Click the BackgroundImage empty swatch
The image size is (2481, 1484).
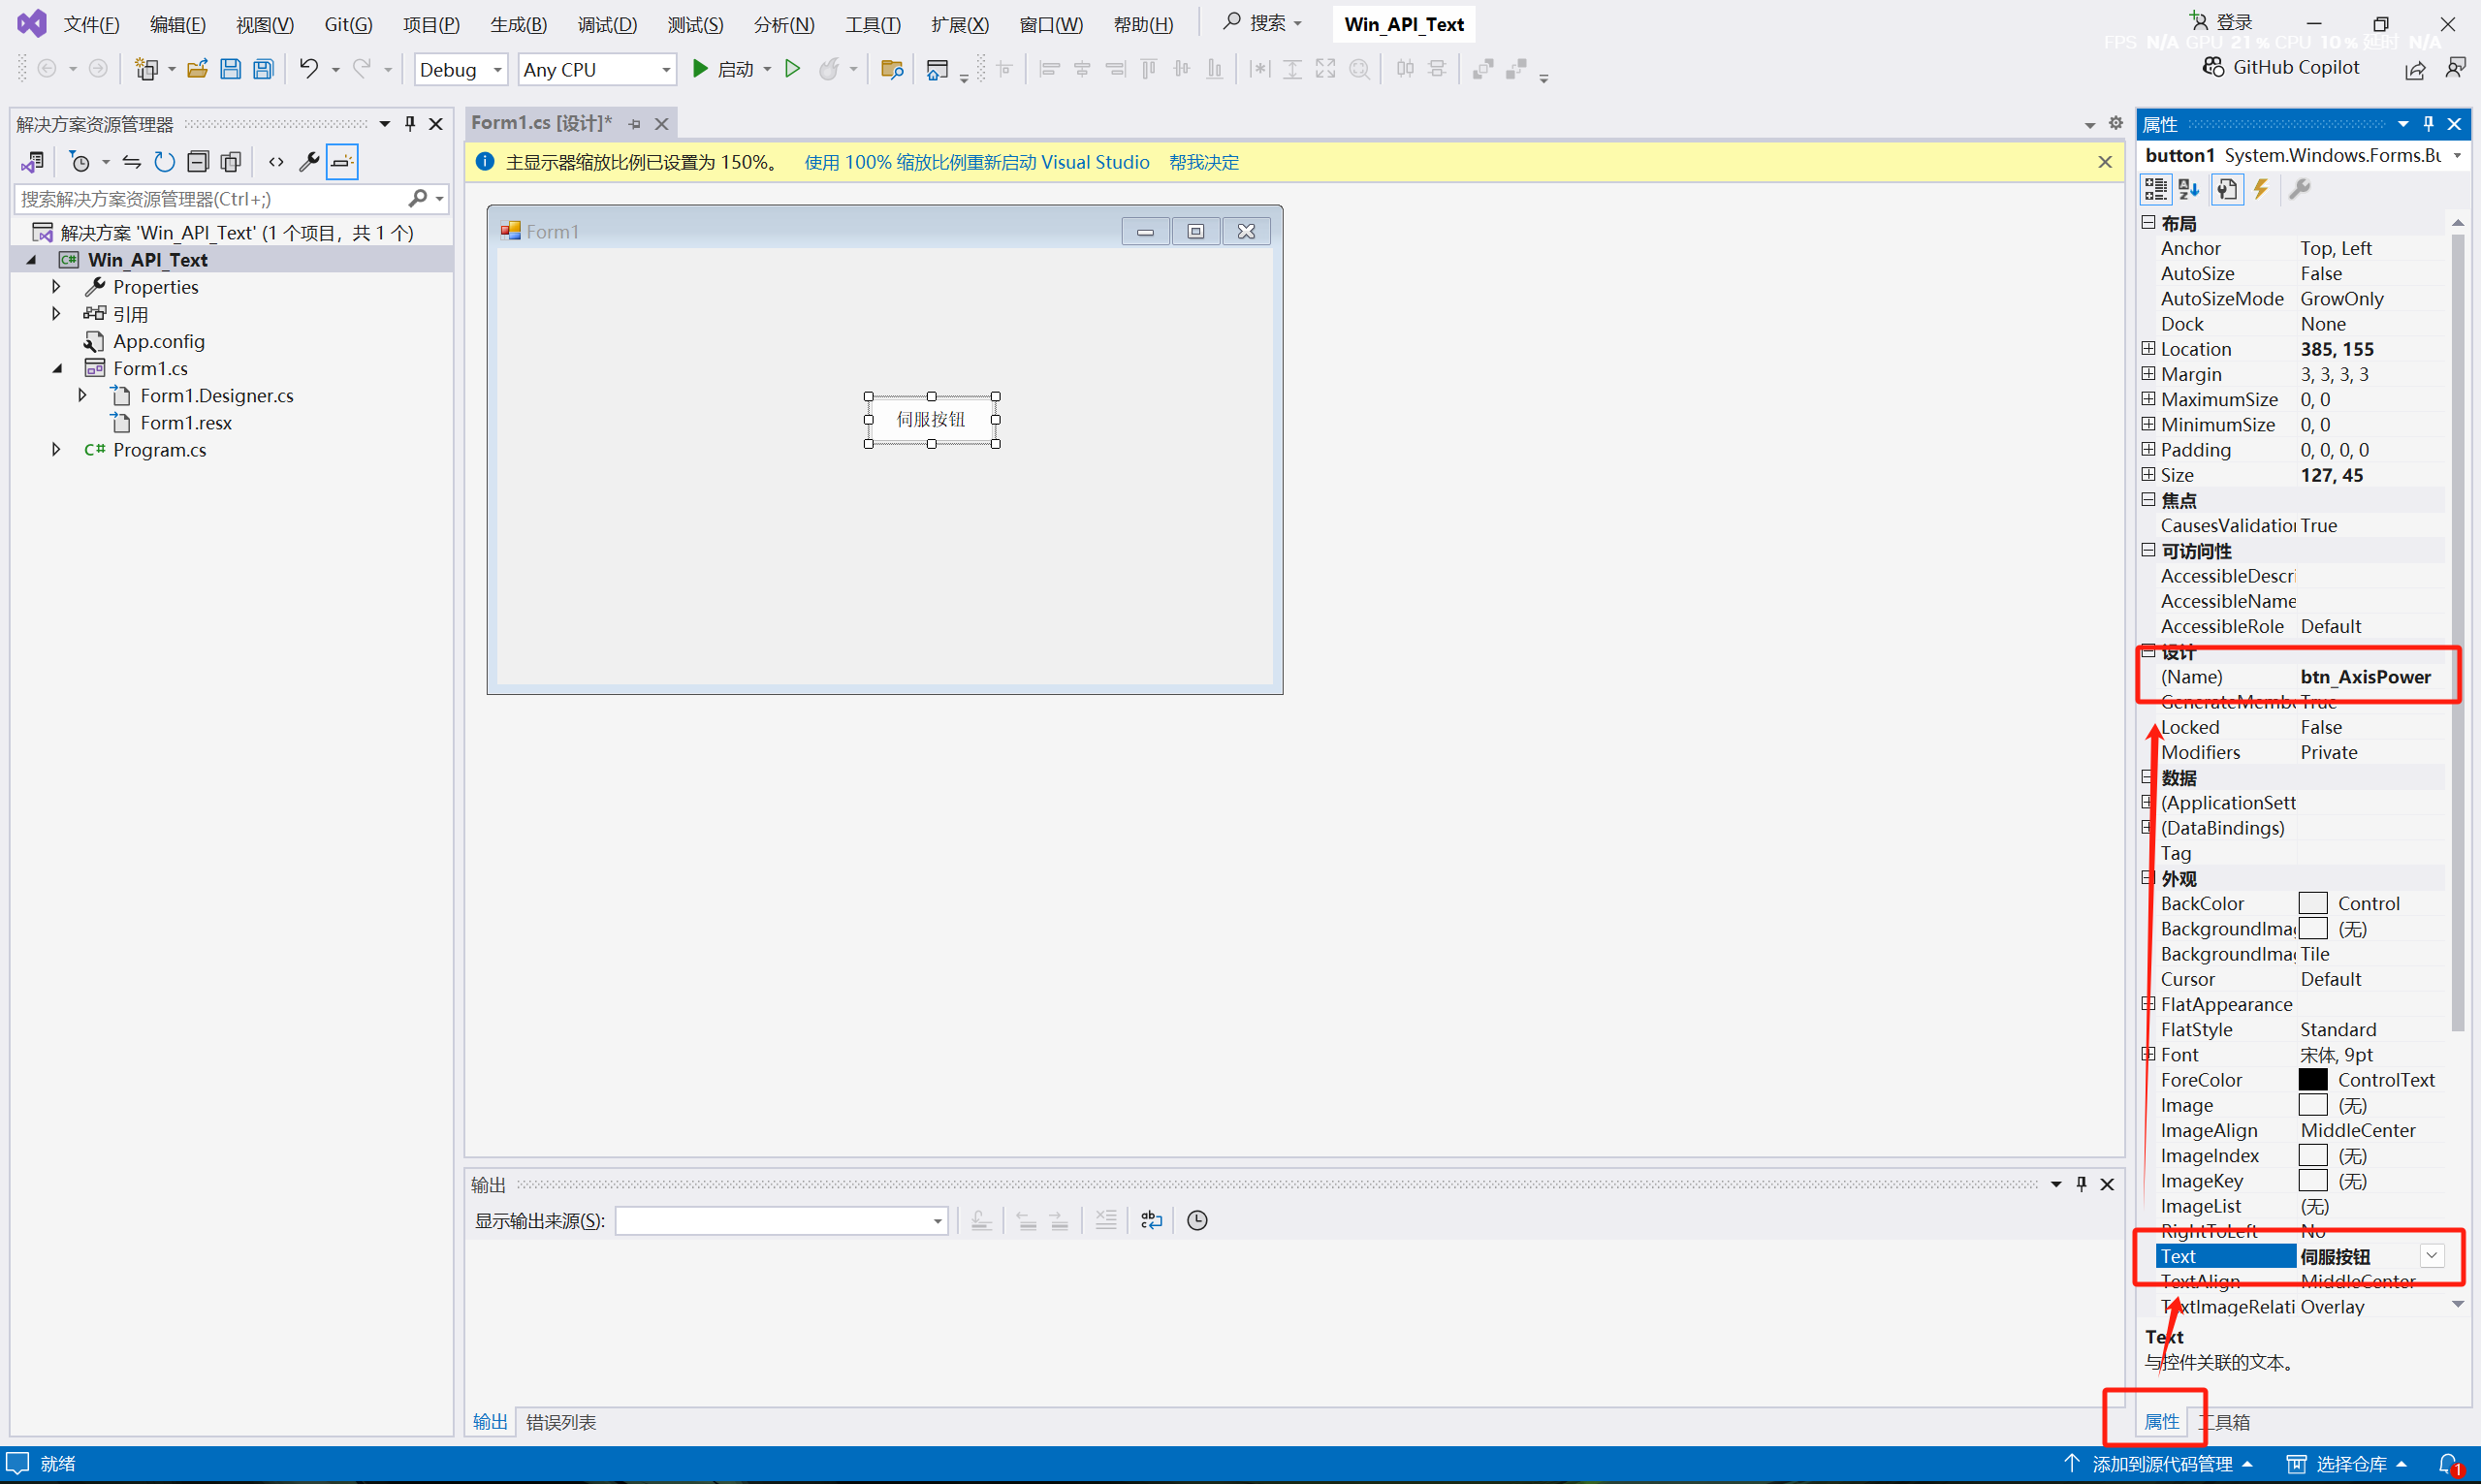click(2313, 929)
